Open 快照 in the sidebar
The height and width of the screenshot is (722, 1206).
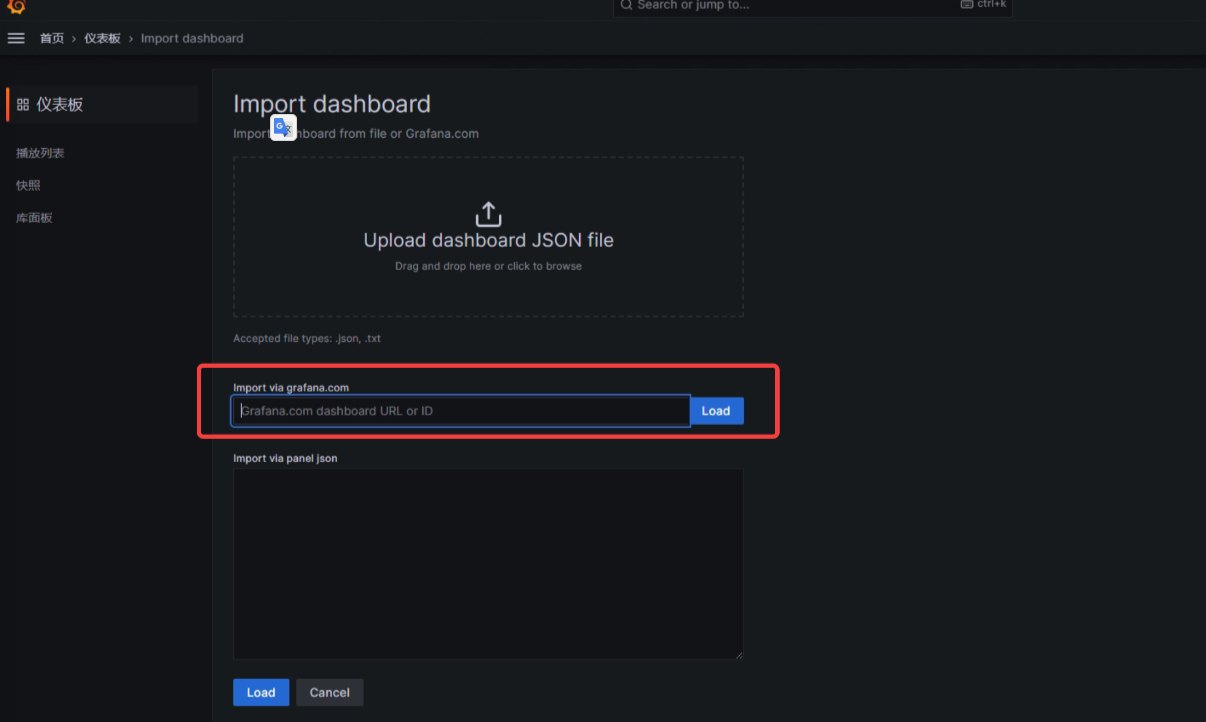(28, 185)
